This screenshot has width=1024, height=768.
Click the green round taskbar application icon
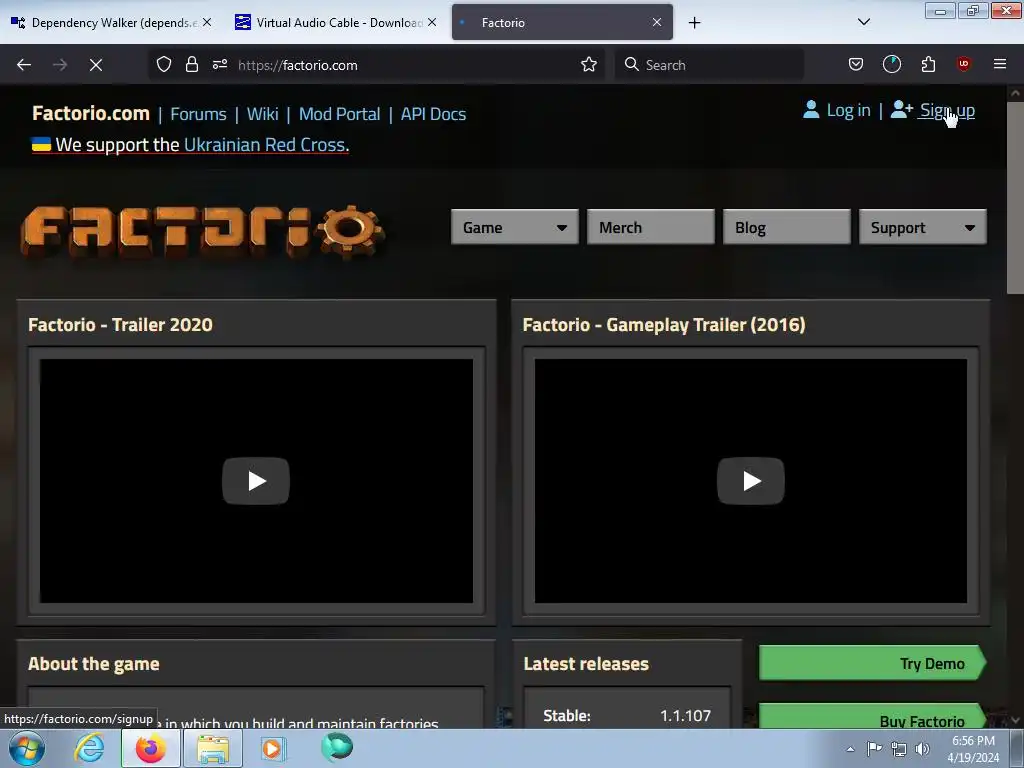click(x=337, y=747)
